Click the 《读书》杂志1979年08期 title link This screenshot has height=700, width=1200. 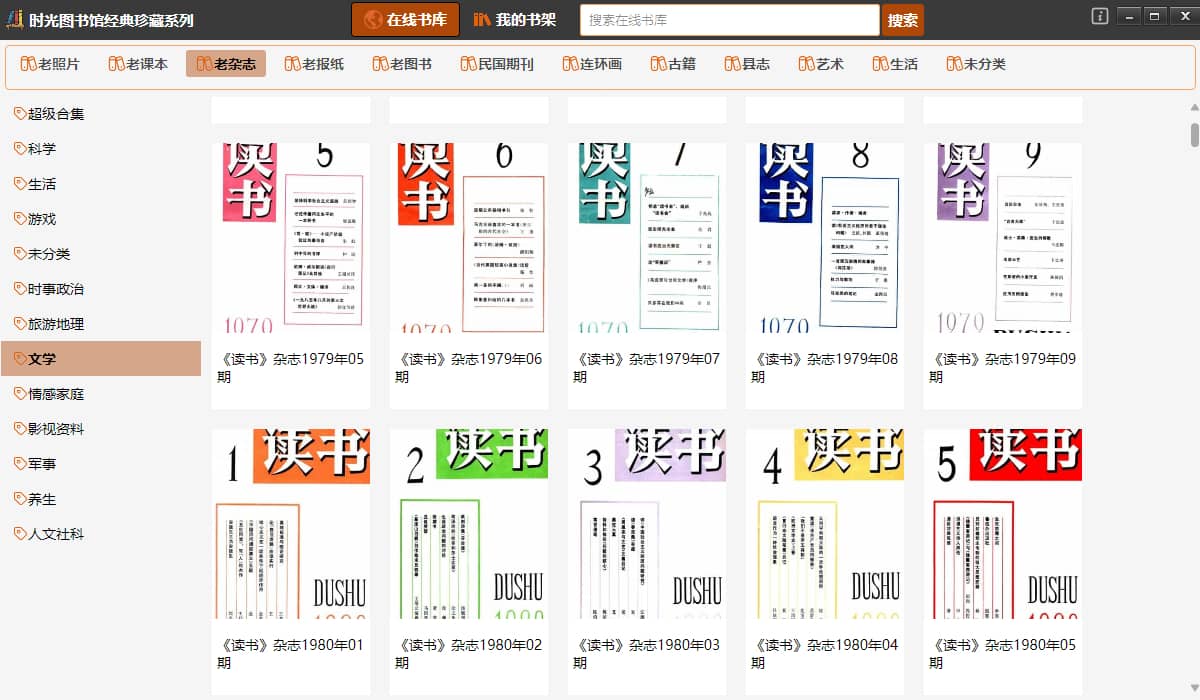825,368
